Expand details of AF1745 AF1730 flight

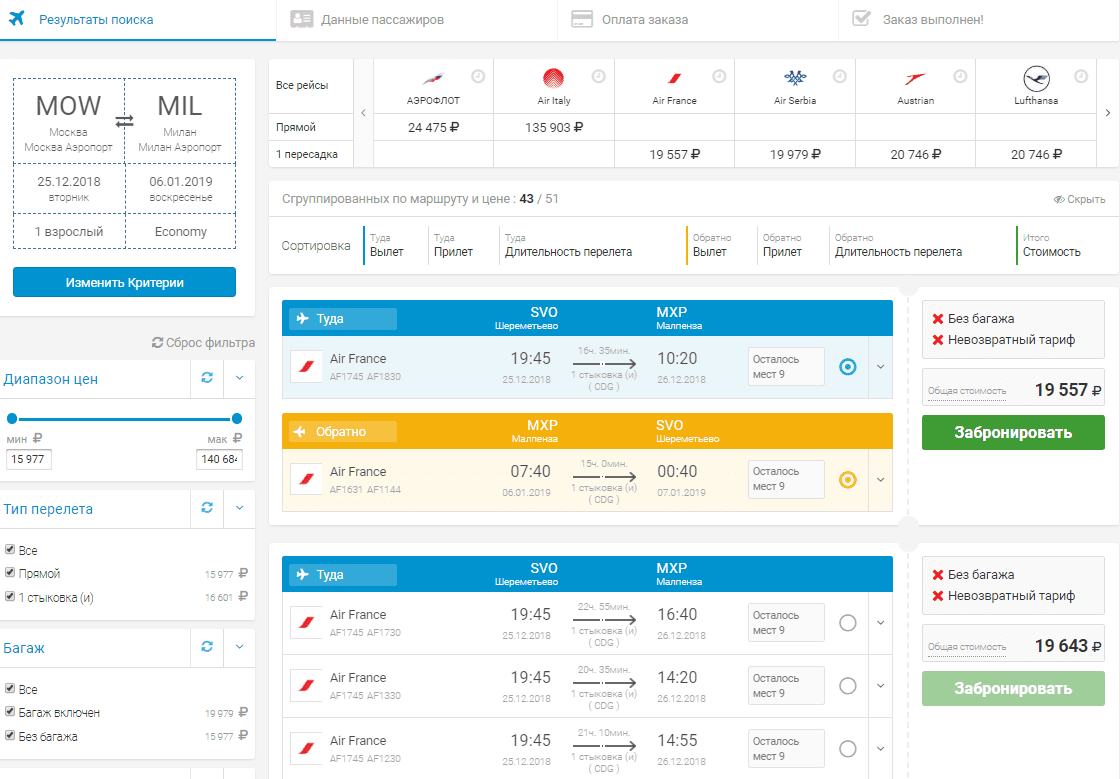(x=881, y=623)
